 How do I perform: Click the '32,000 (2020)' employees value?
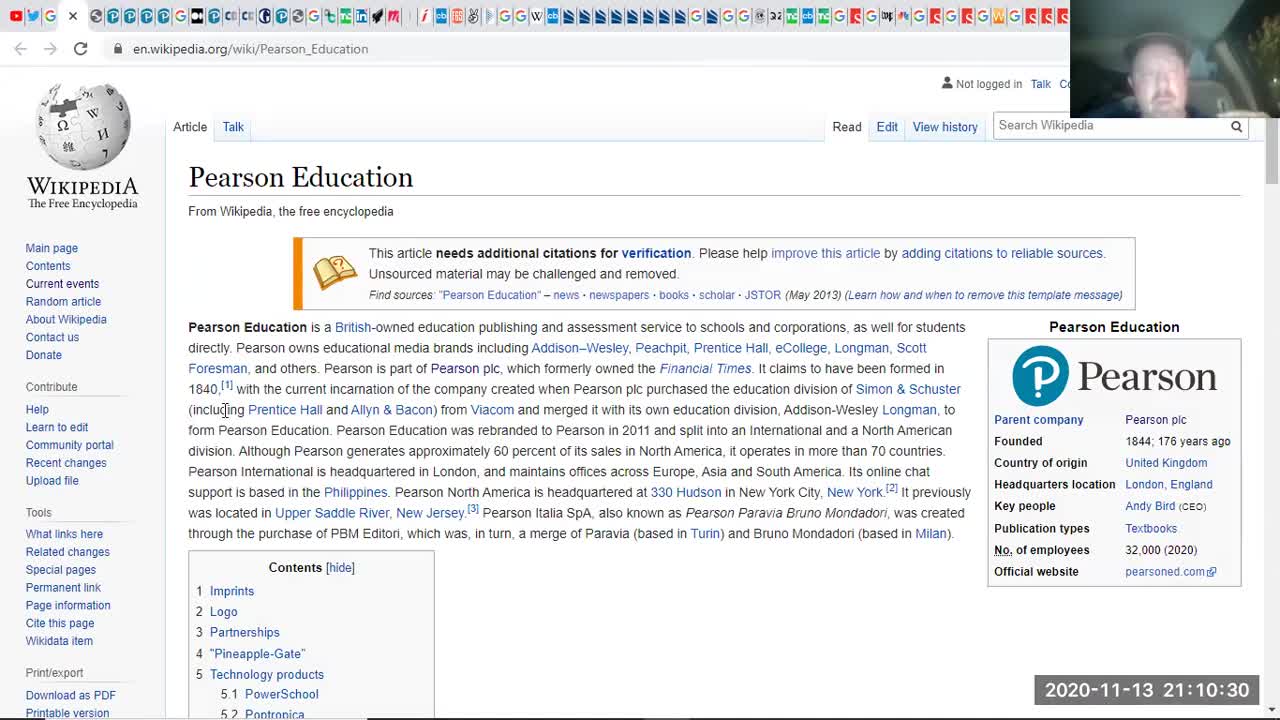tap(1162, 550)
